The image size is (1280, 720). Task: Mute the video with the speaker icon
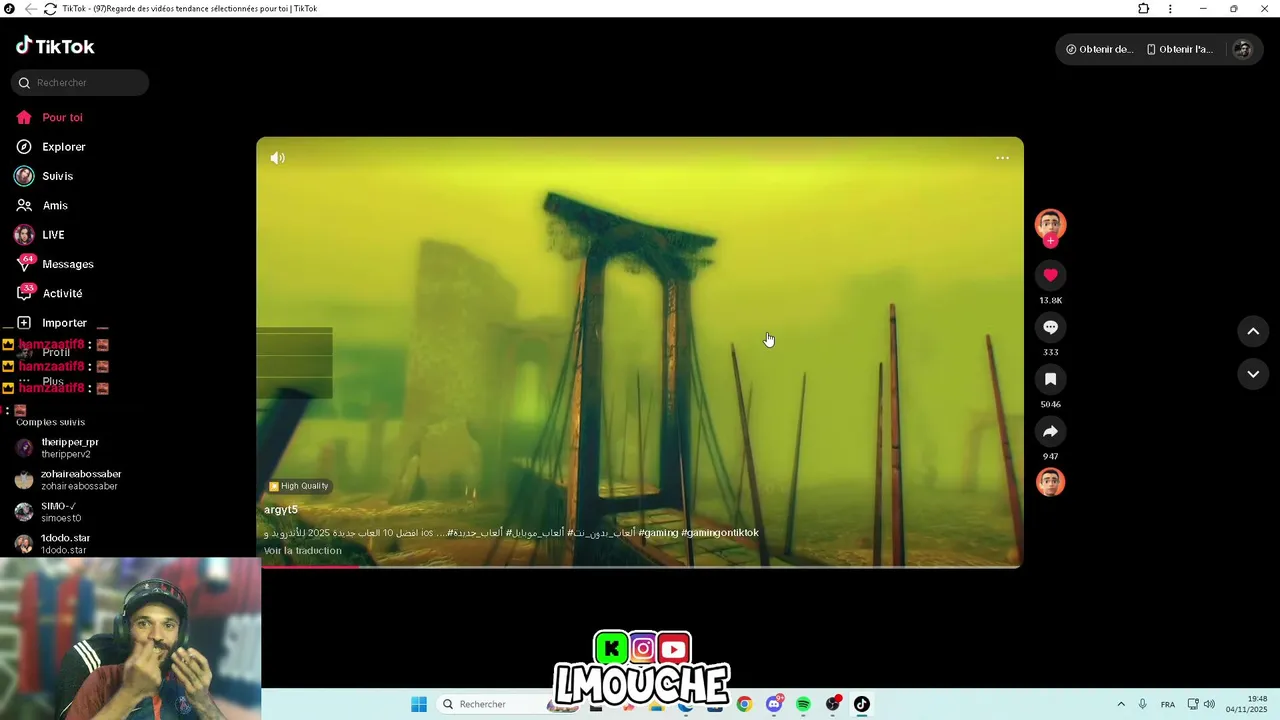[x=278, y=158]
